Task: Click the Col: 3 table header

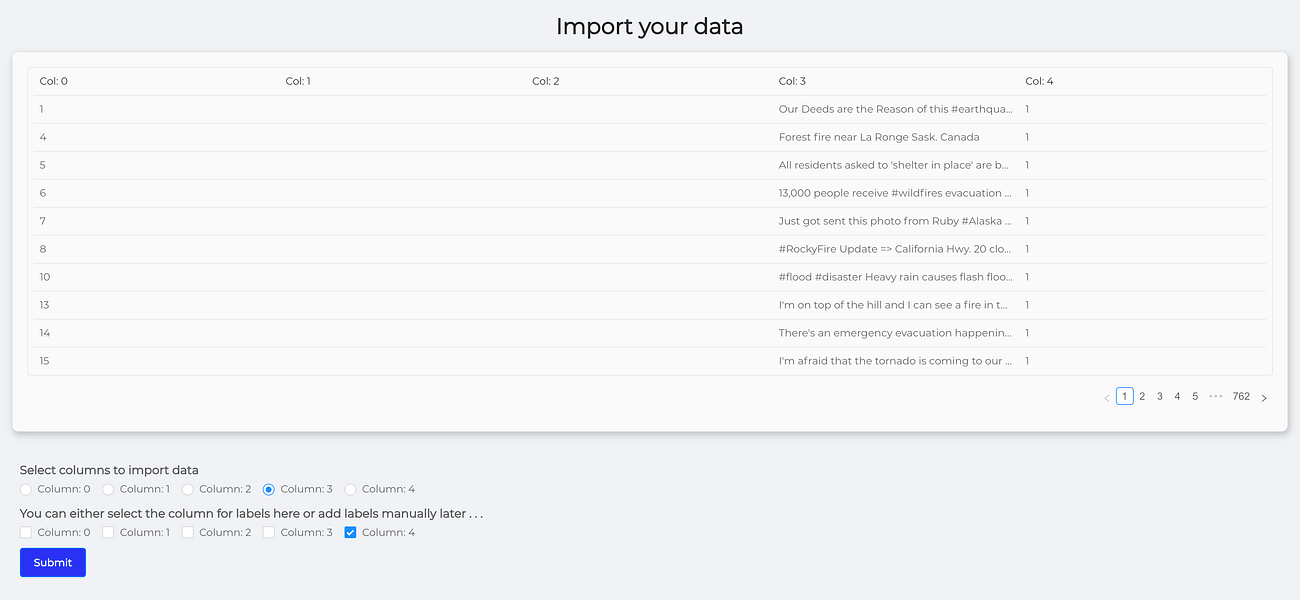Action: tap(792, 81)
